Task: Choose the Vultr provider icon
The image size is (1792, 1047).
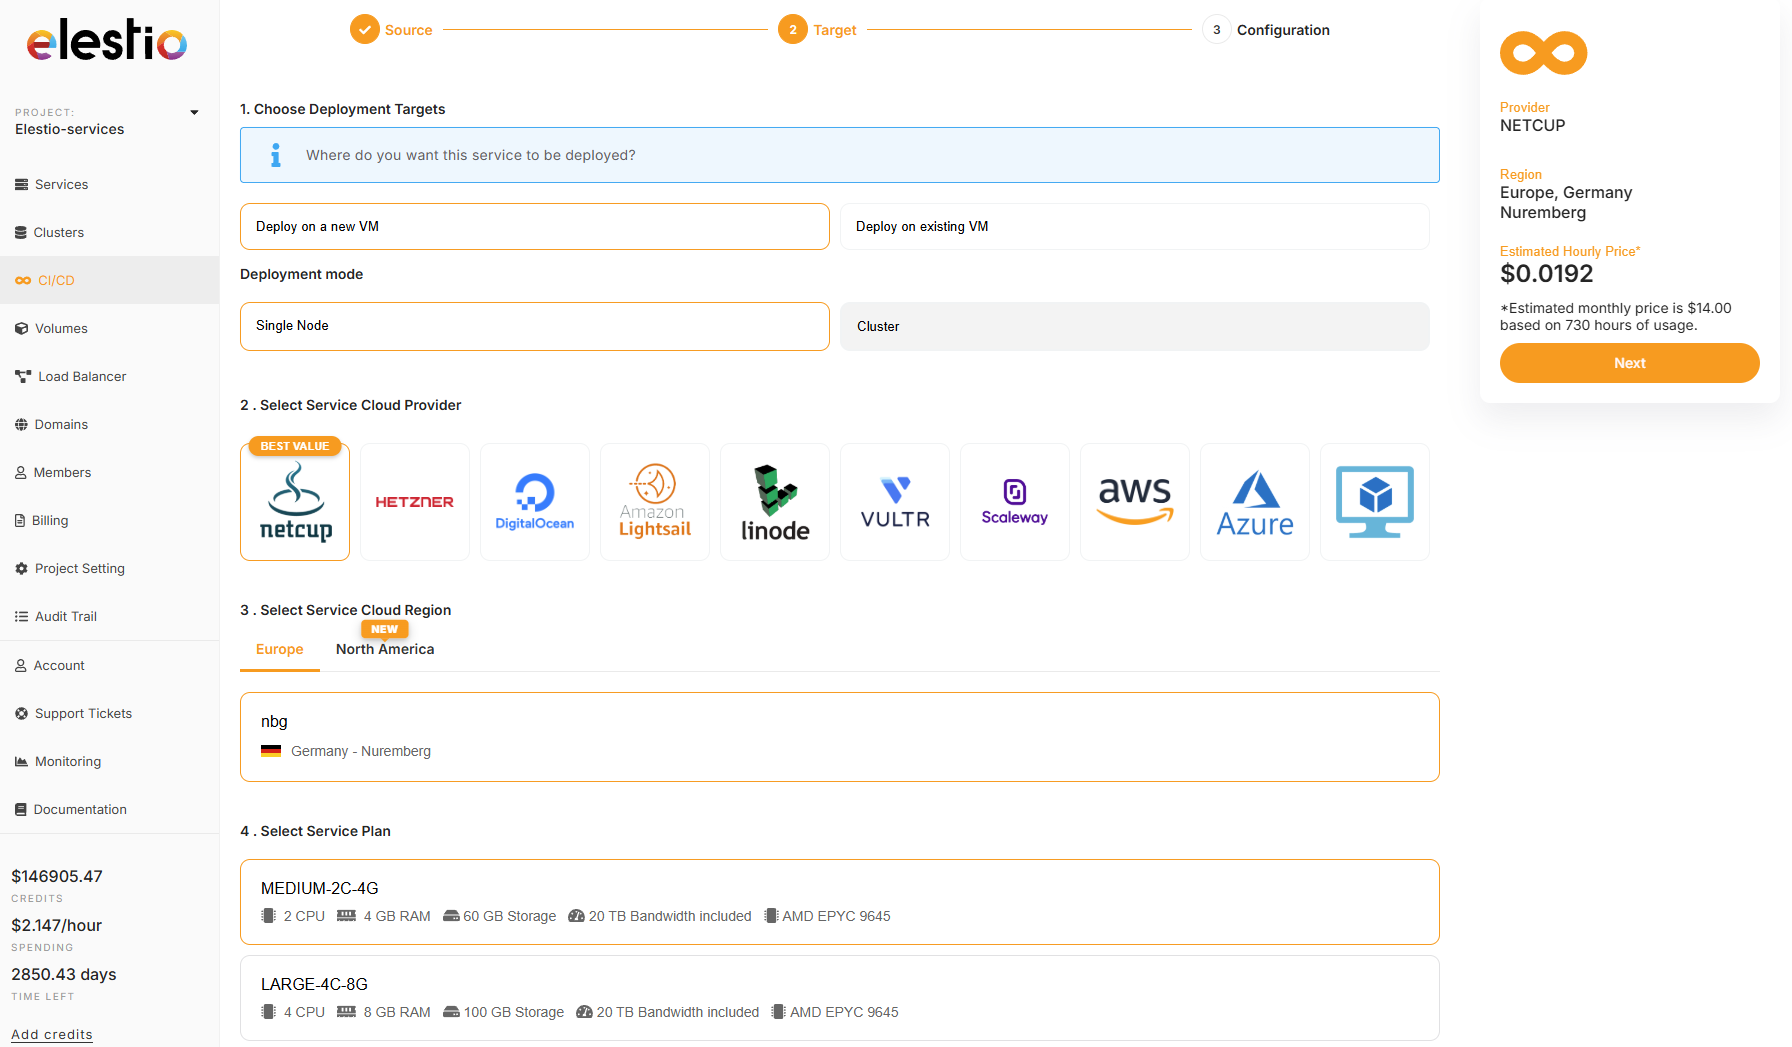Action: [894, 502]
